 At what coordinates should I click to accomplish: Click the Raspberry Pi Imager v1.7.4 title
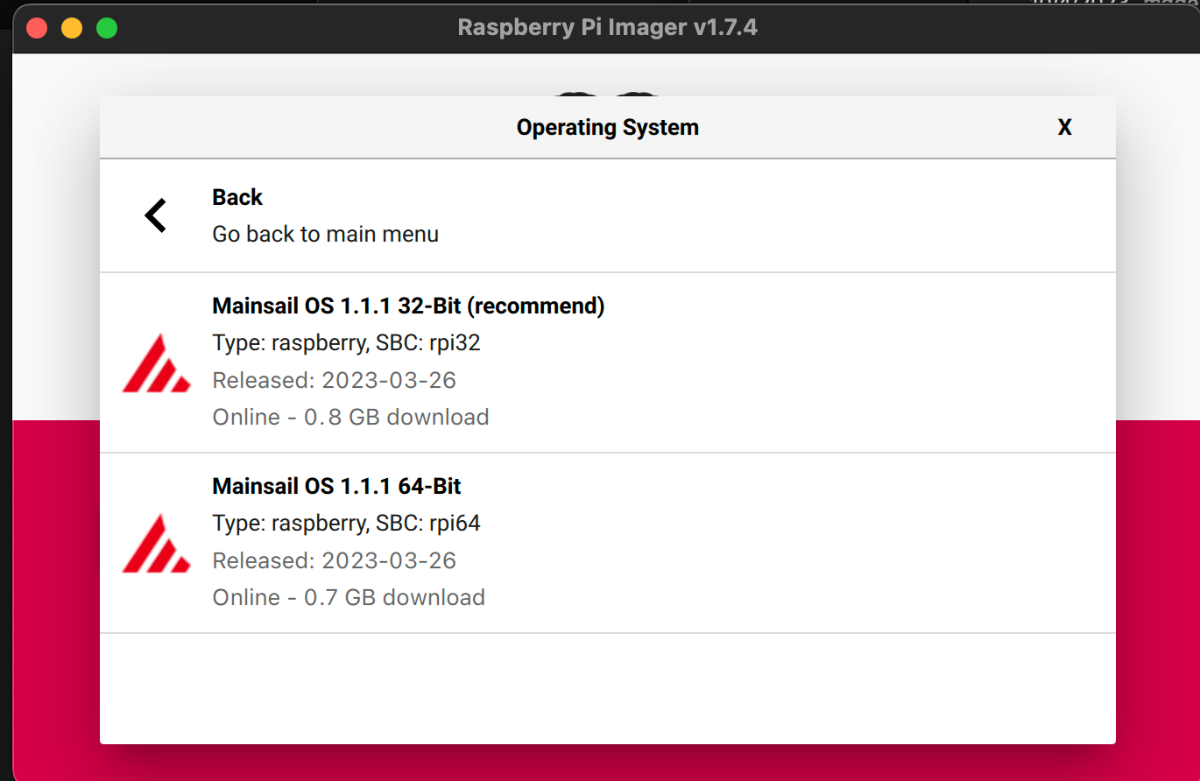tap(607, 27)
